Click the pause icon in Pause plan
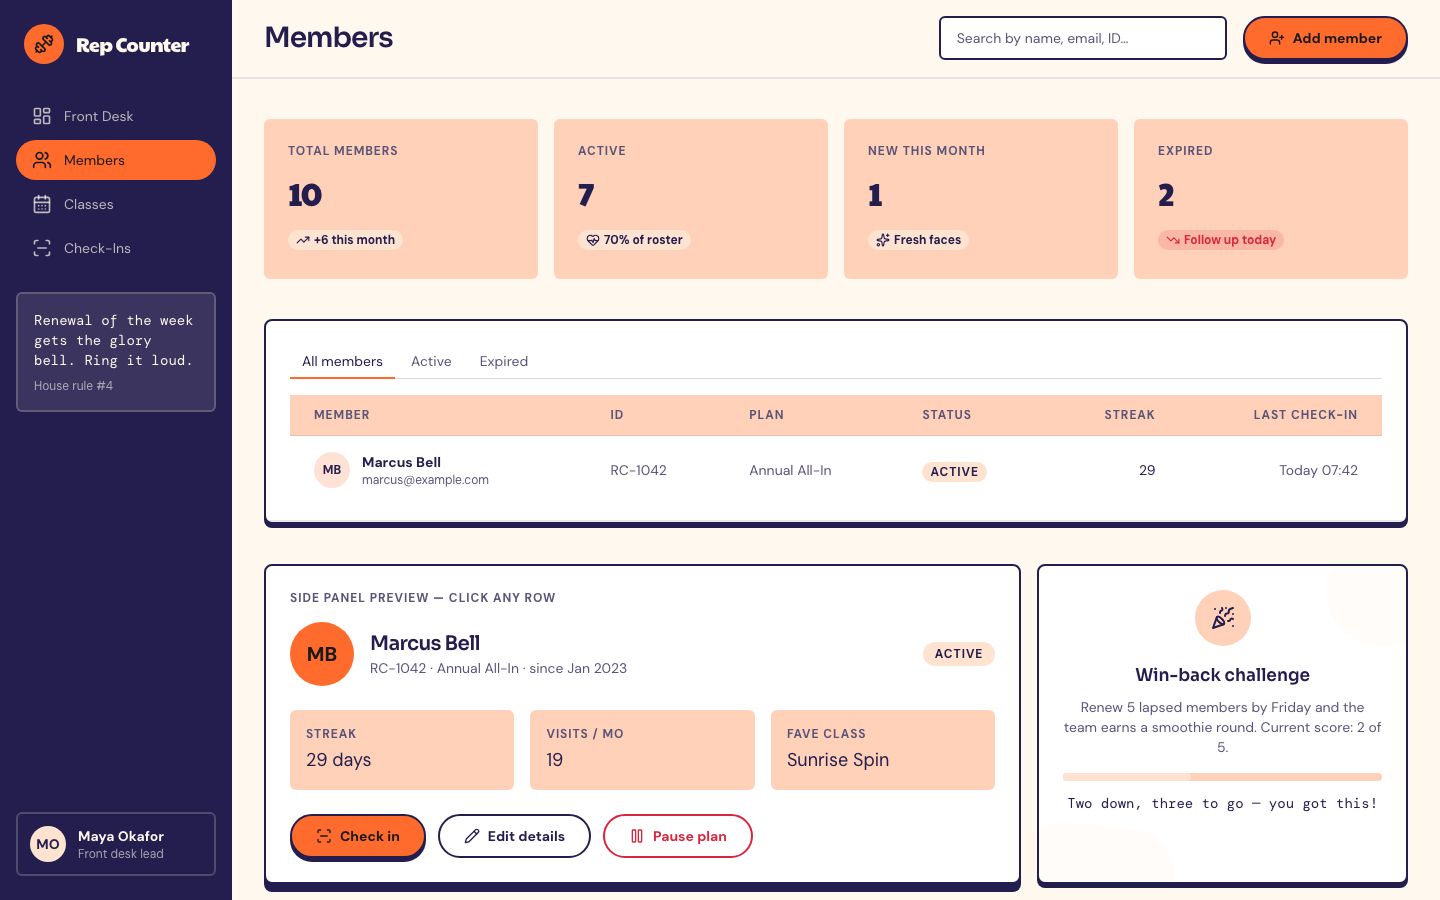The image size is (1440, 900). (637, 836)
